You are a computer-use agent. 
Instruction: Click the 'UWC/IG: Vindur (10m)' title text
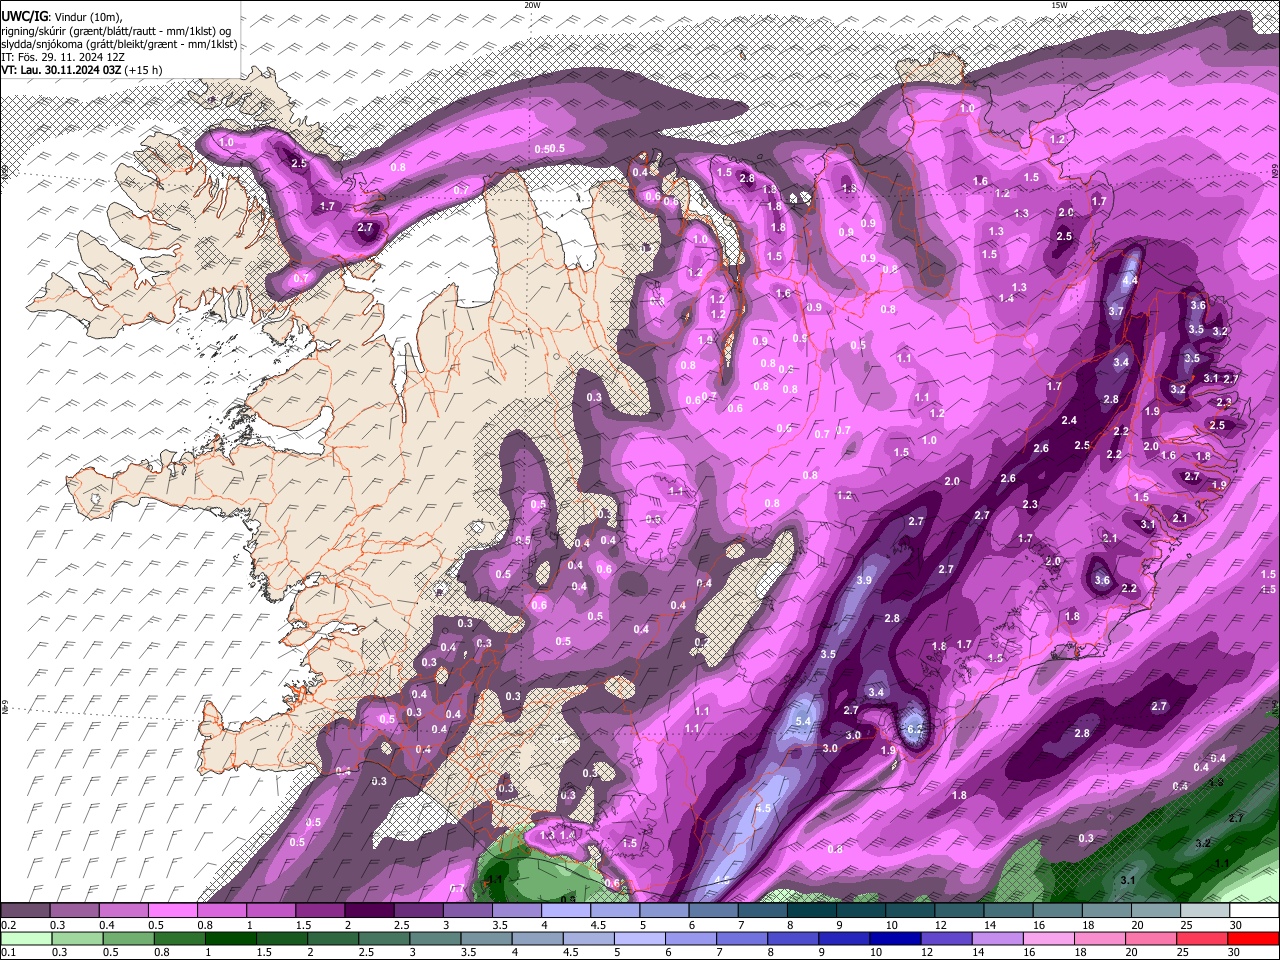[62, 17]
